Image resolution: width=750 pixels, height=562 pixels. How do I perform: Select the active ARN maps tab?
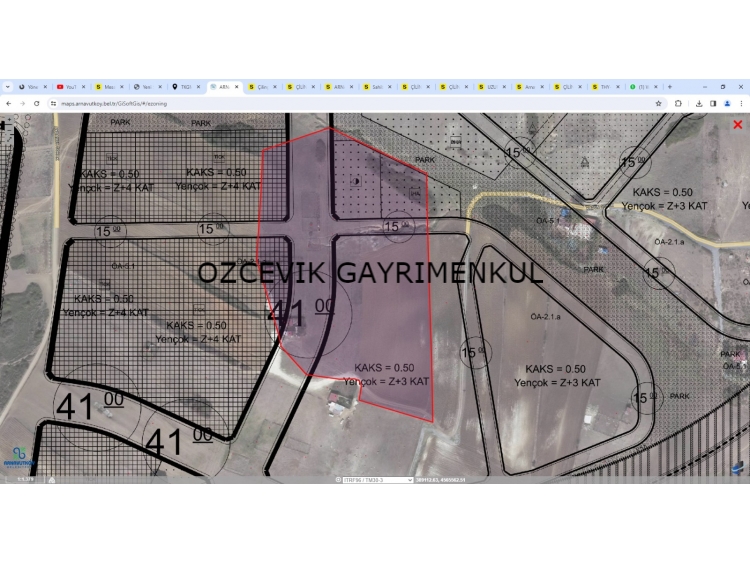click(224, 87)
